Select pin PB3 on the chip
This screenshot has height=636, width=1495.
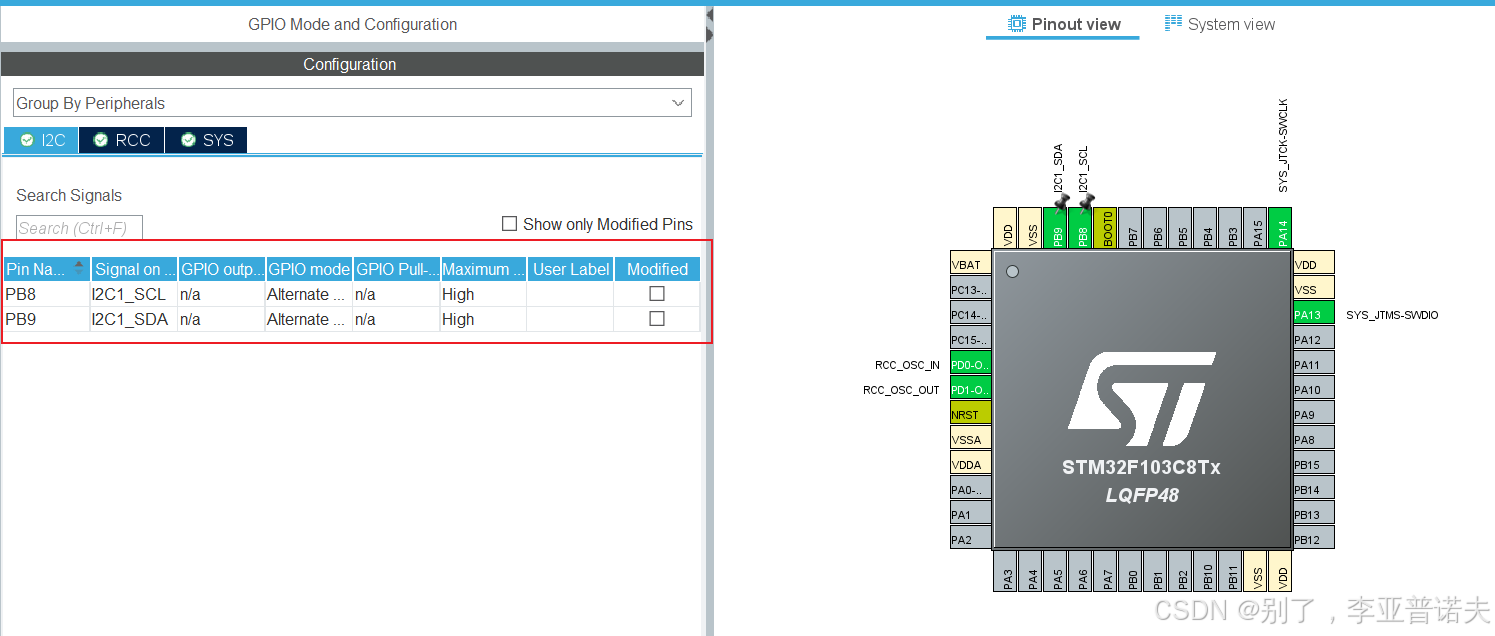1230,228
